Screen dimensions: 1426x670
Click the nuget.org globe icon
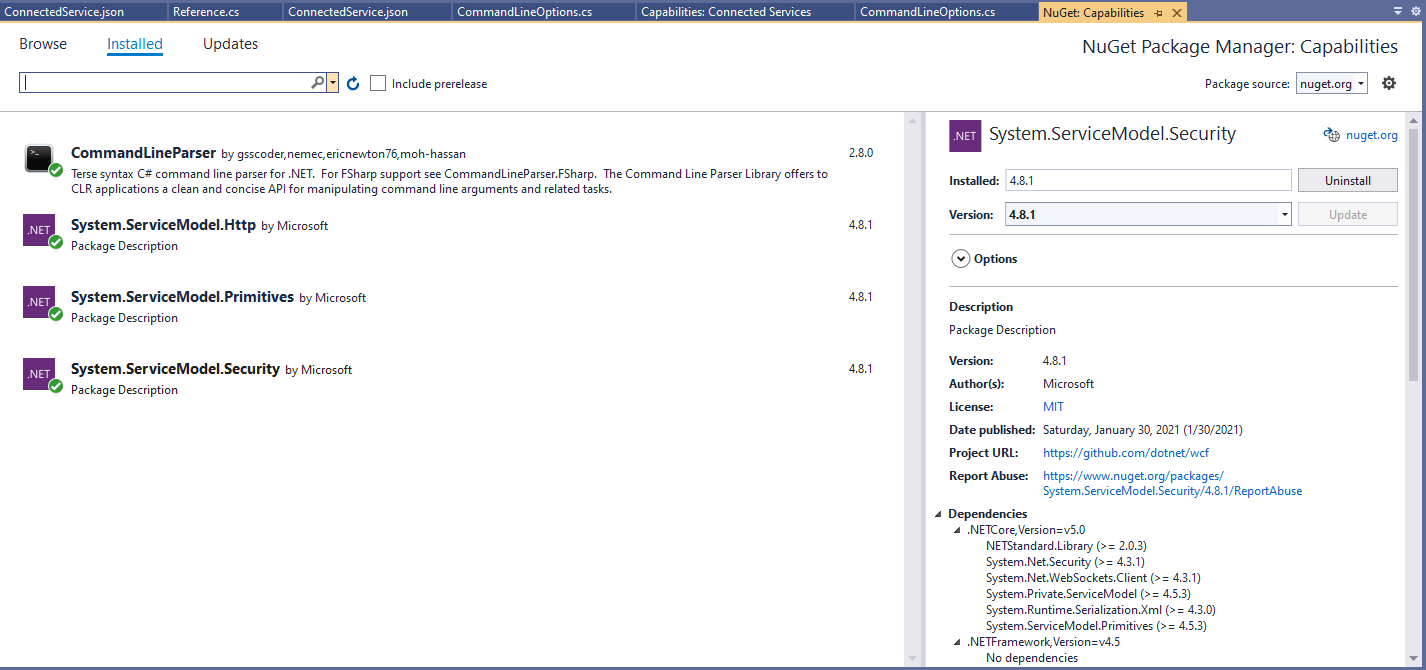pos(1330,135)
